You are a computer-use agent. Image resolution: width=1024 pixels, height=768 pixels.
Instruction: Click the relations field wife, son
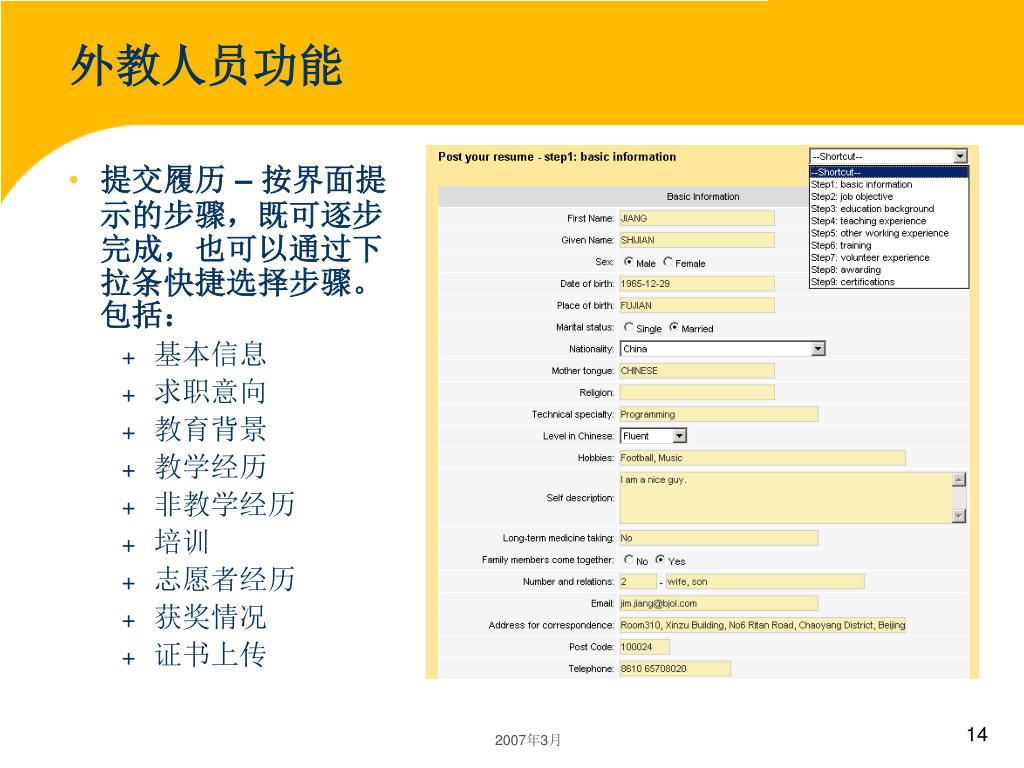(765, 581)
